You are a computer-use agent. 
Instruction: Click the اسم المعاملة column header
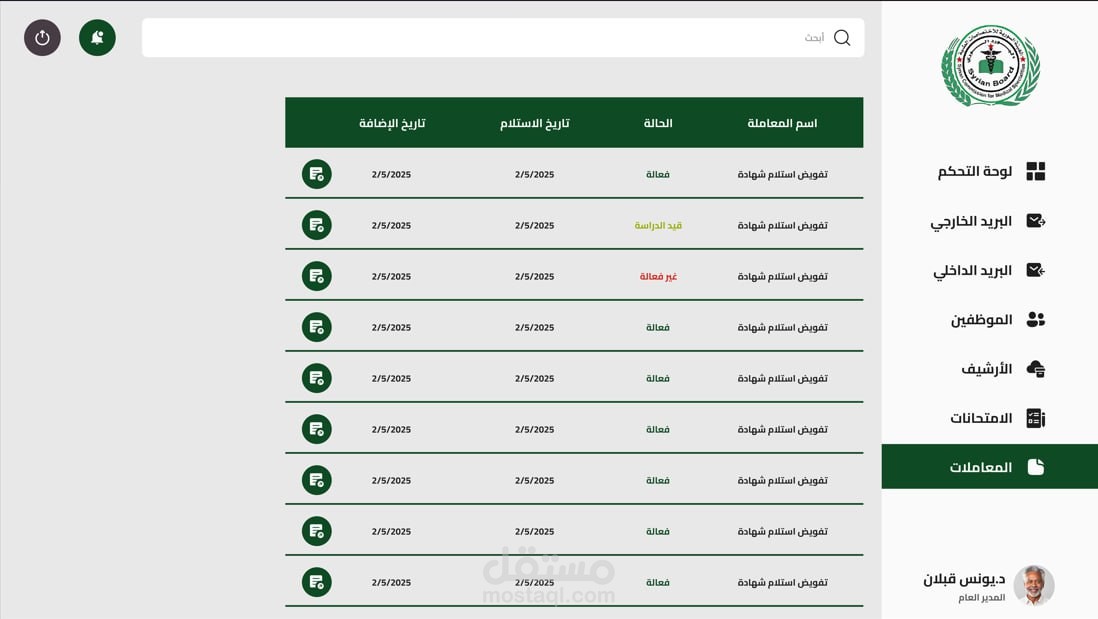782,123
